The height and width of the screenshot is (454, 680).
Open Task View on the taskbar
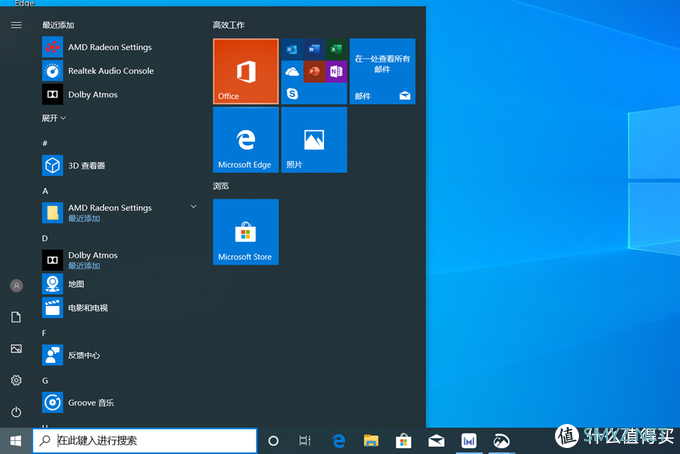coord(305,441)
